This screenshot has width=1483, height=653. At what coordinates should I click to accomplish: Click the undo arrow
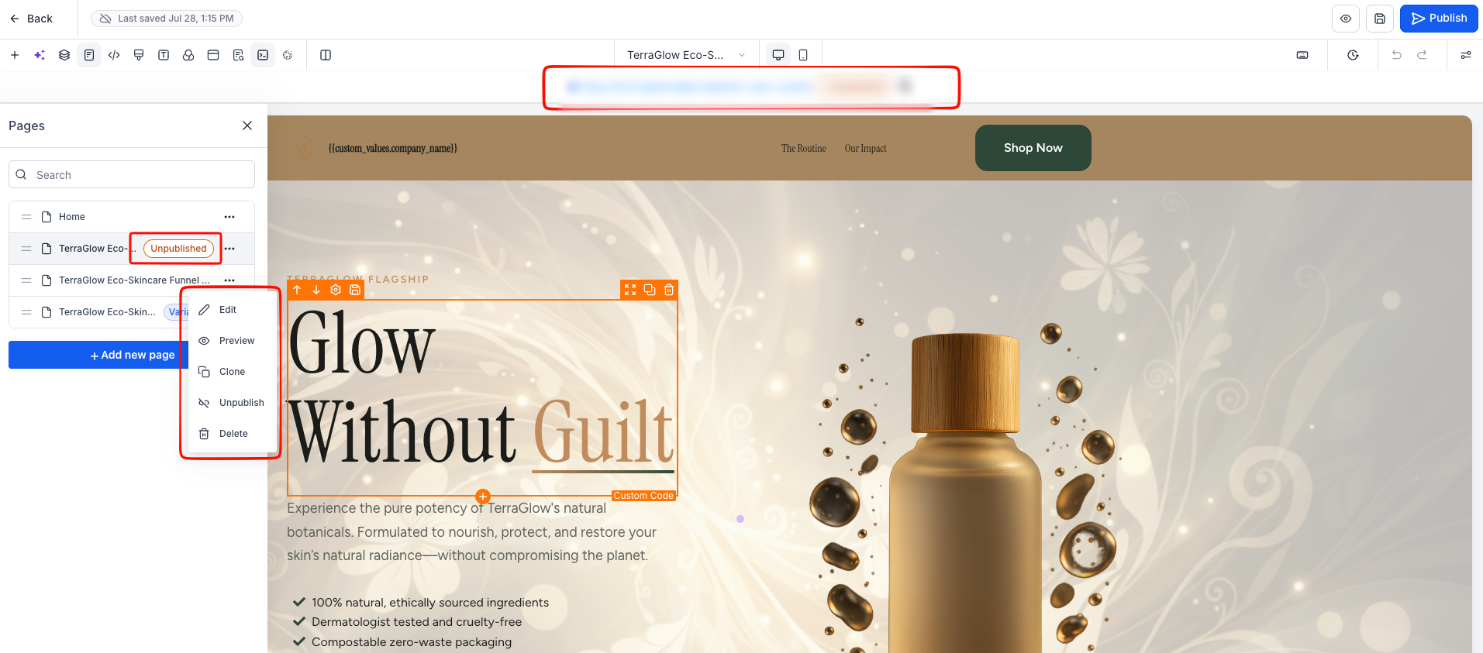click(x=1397, y=55)
